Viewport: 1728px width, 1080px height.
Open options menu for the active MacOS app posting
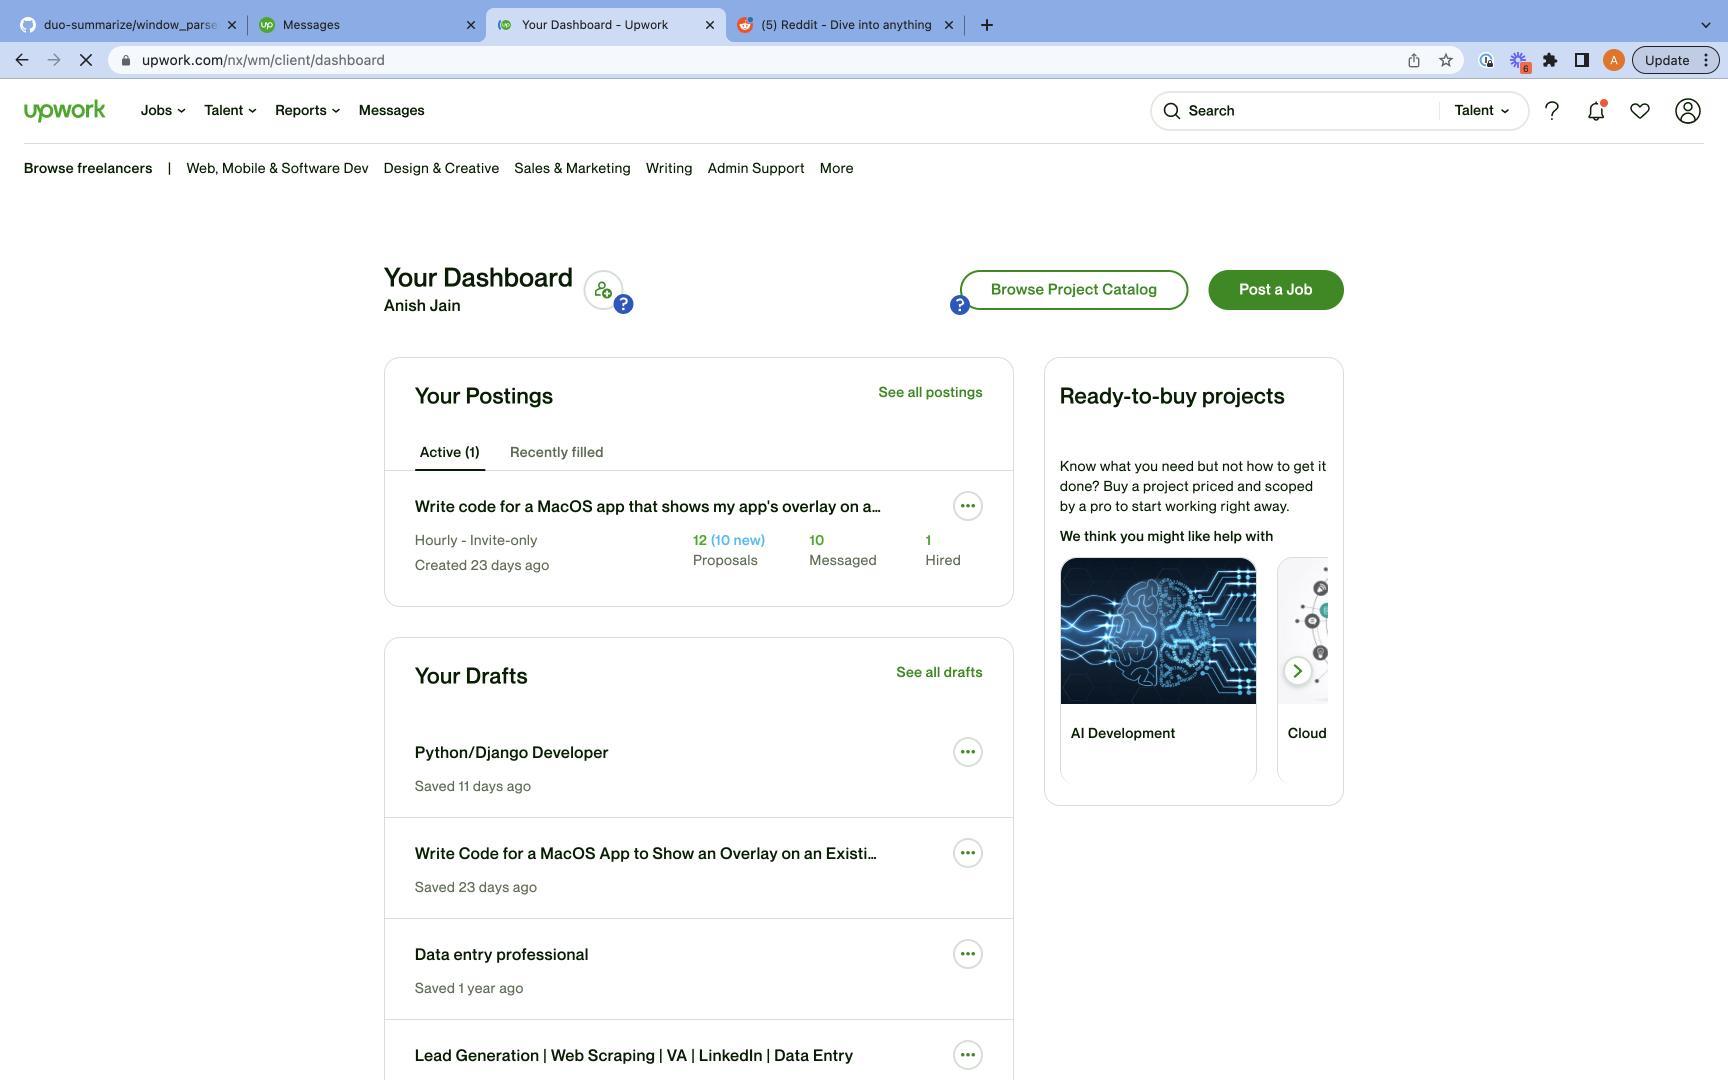[x=967, y=506]
